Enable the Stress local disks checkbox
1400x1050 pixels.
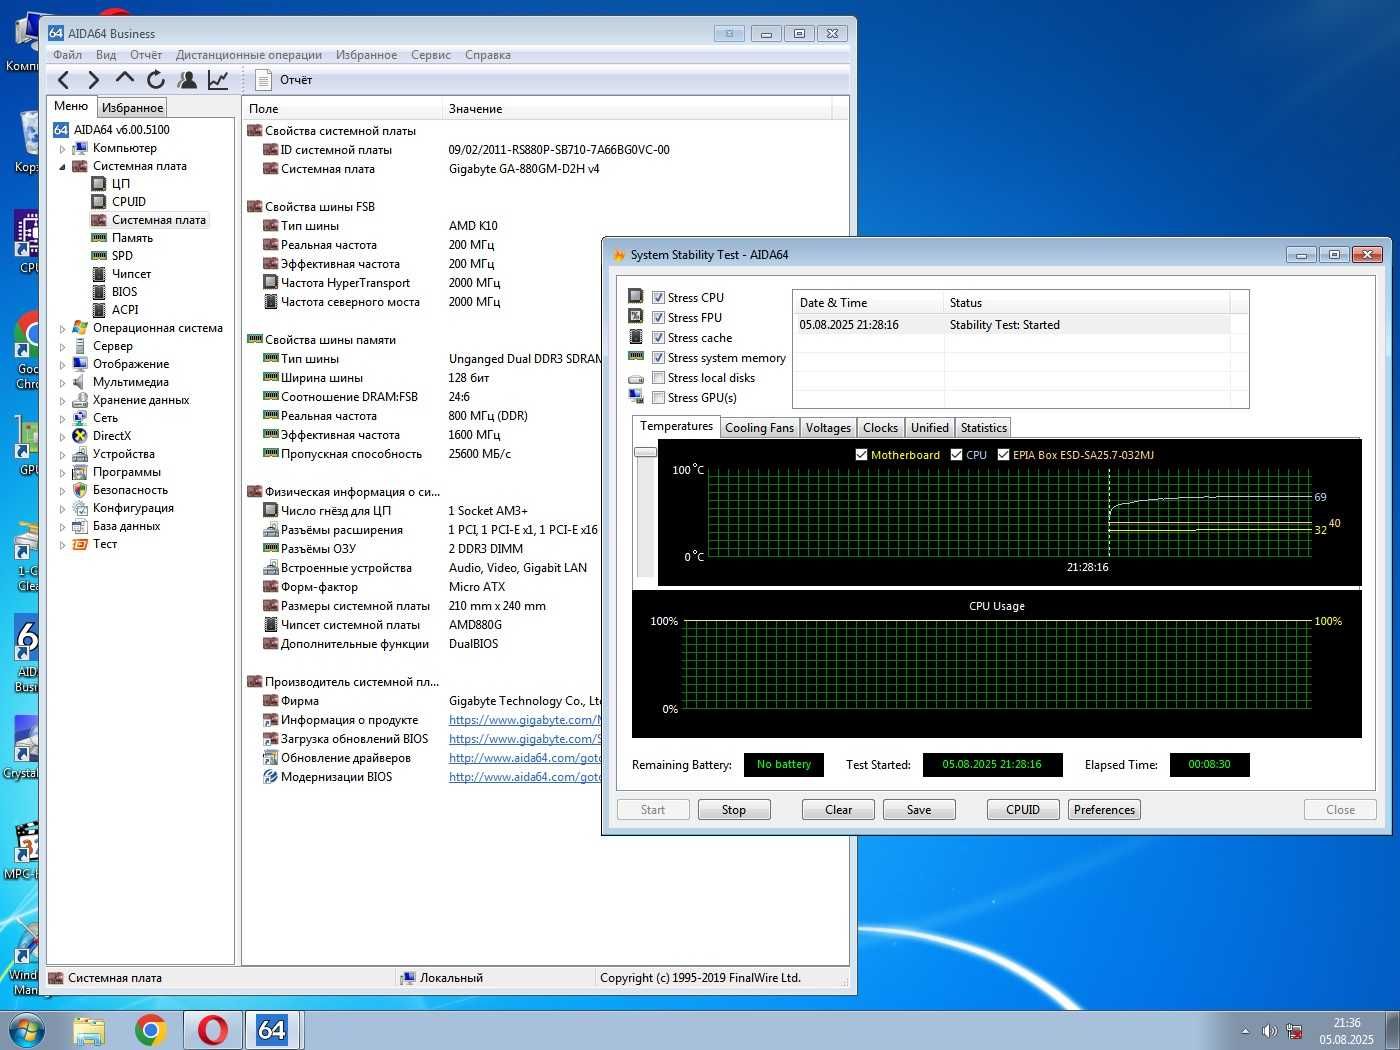point(658,378)
